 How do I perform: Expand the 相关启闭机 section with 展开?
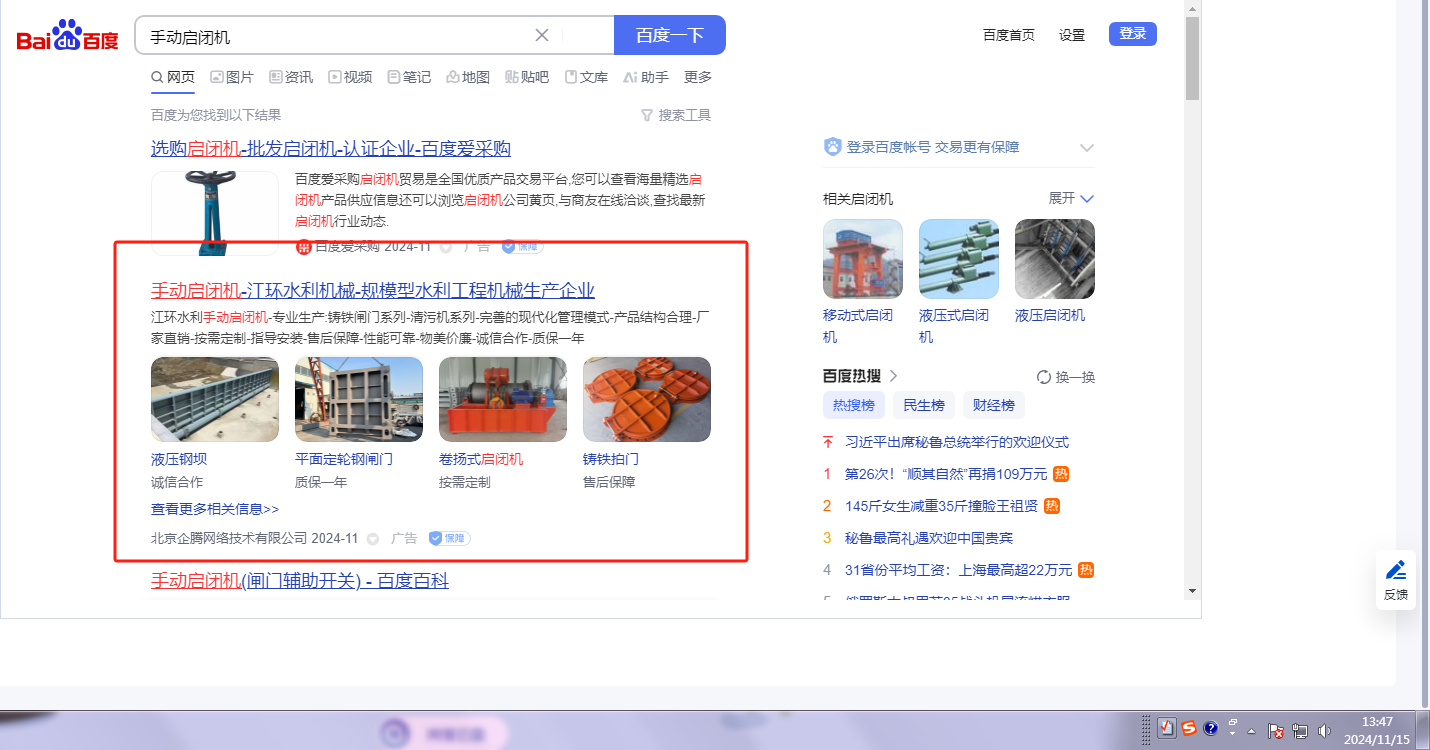(1071, 198)
